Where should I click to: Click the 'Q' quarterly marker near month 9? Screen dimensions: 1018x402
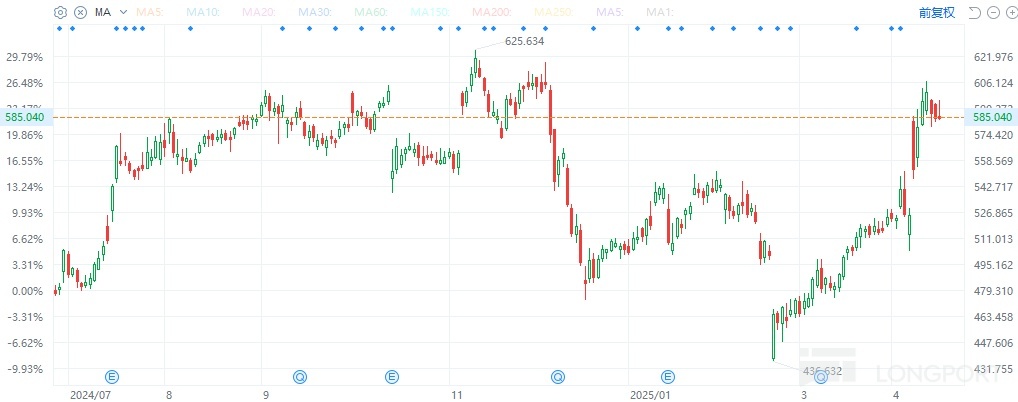click(299, 376)
